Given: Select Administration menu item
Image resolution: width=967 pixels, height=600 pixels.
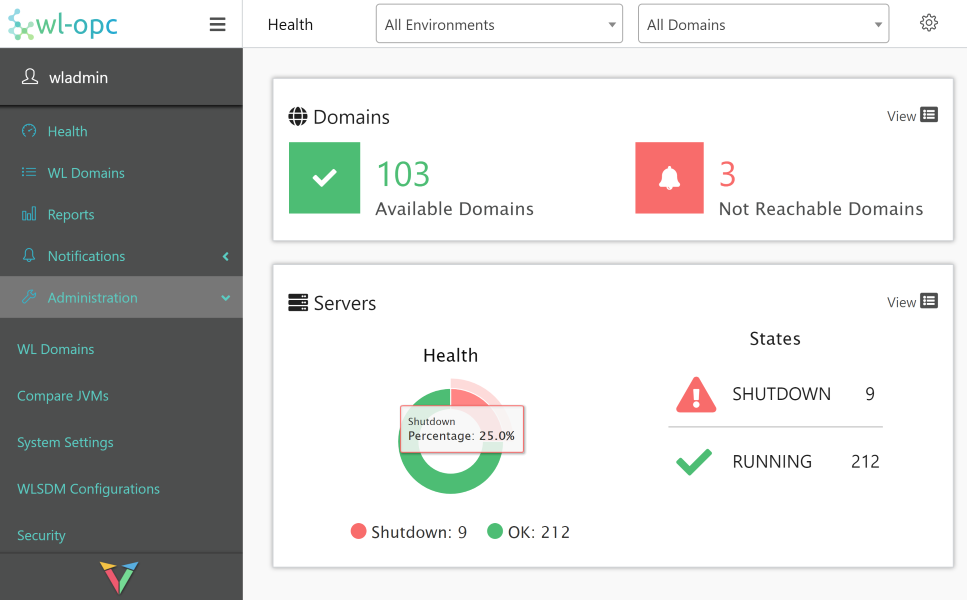Looking at the screenshot, I should click(93, 298).
